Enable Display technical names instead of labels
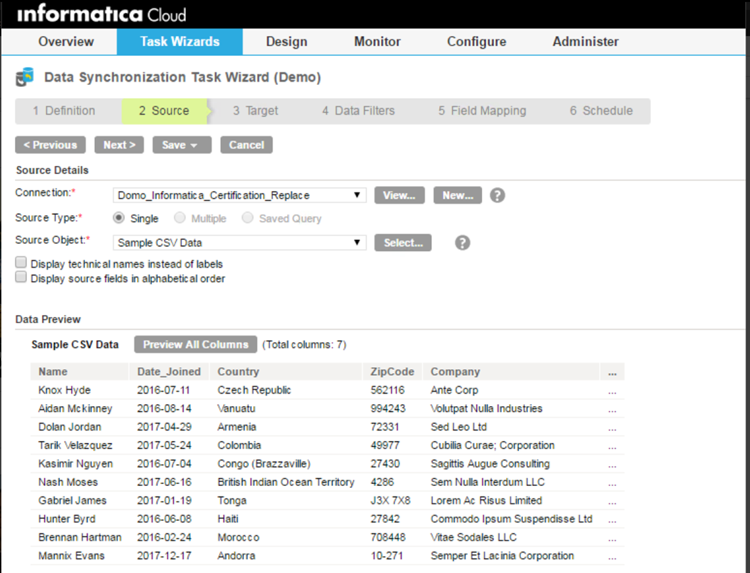The image size is (750, 573). pos(21,263)
